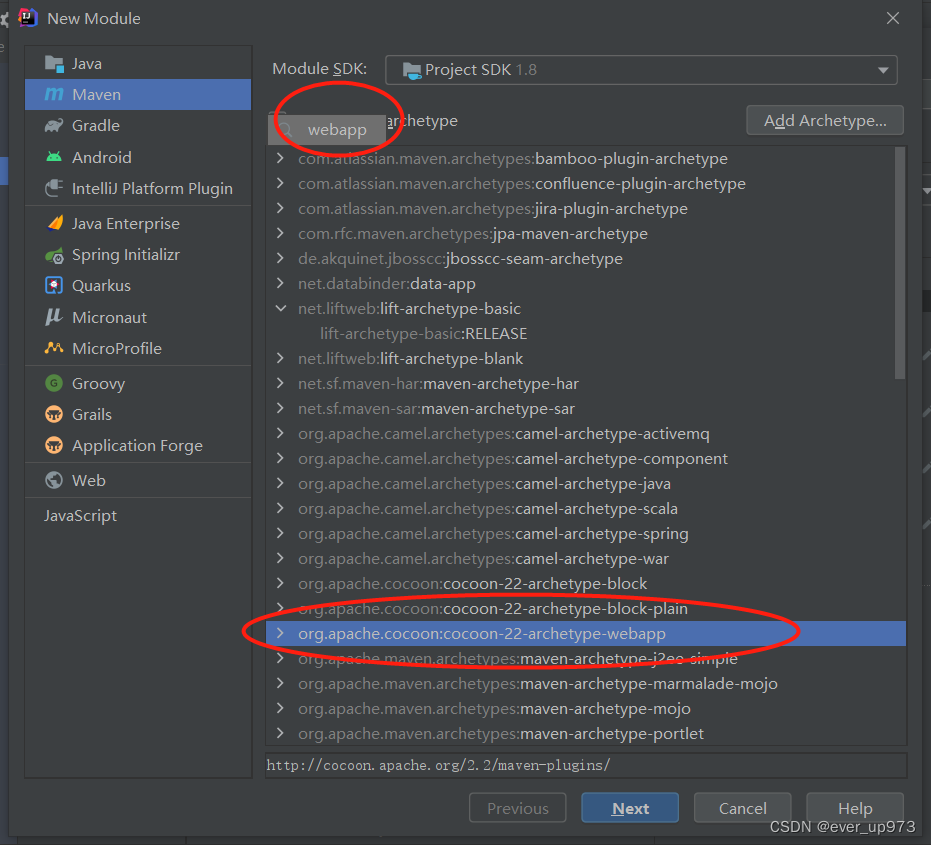Click the Next button
Viewport: 931px width, 845px height.
point(630,808)
